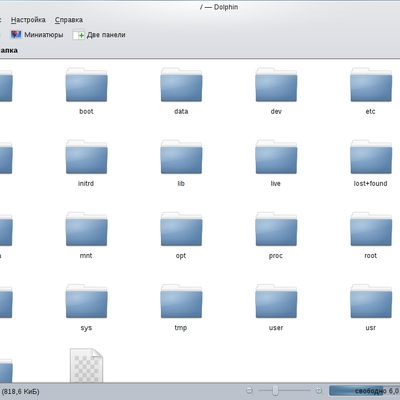Select the lib folder icon
Screen dimensions: 400x400
click(181, 157)
